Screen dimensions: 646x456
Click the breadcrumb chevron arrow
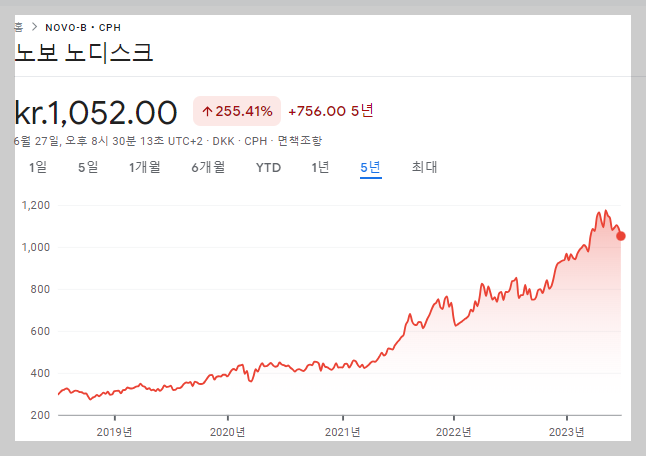point(35,27)
